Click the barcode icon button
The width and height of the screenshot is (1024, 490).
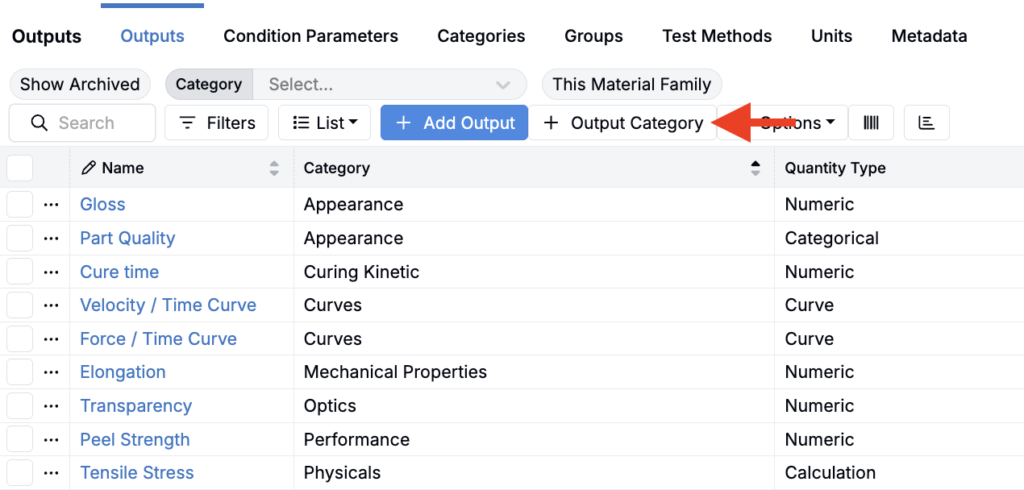(x=871, y=123)
